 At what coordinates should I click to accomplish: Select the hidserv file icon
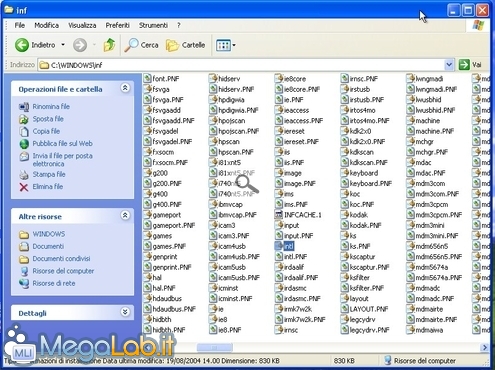coord(213,79)
